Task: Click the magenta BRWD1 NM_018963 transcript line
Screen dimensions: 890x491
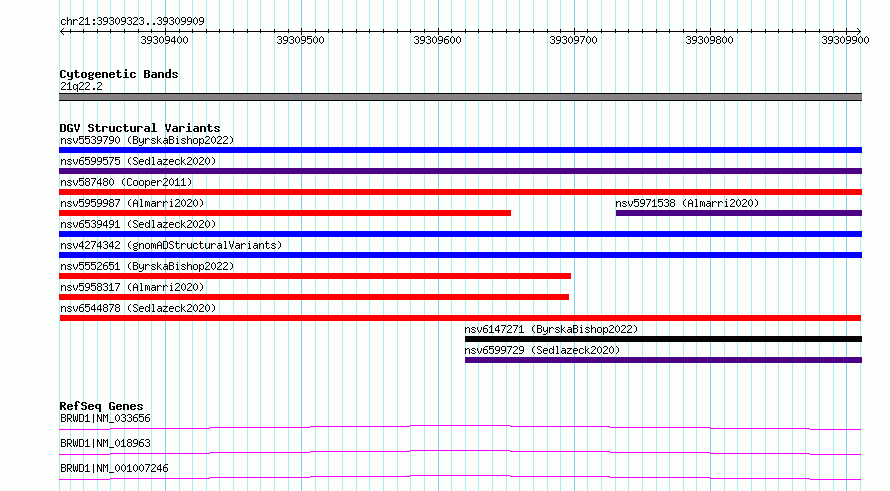Action: [460, 452]
